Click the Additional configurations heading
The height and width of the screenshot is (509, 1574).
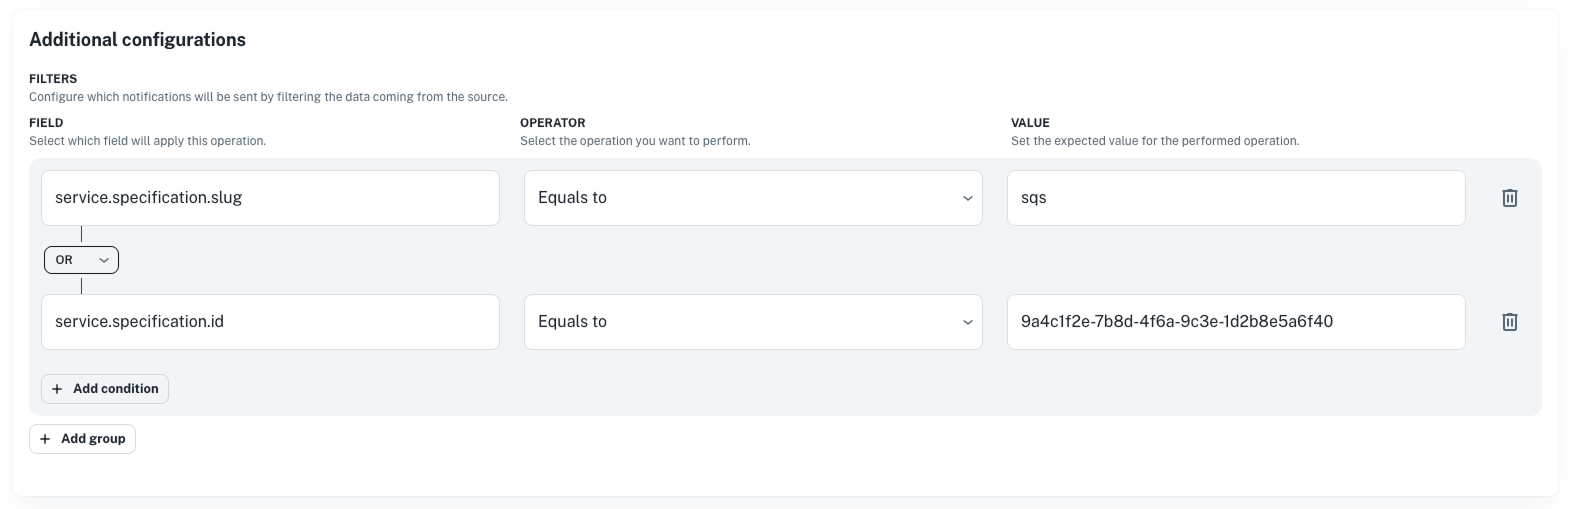[x=137, y=40]
